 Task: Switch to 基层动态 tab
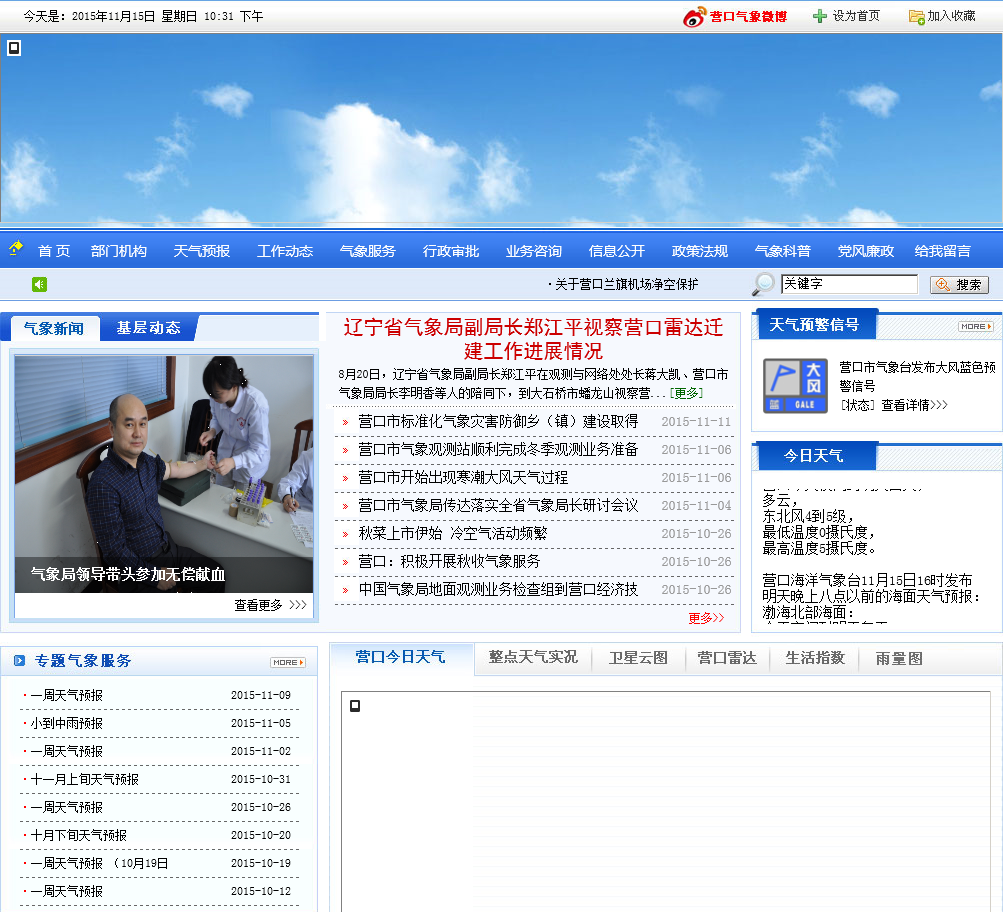click(148, 327)
